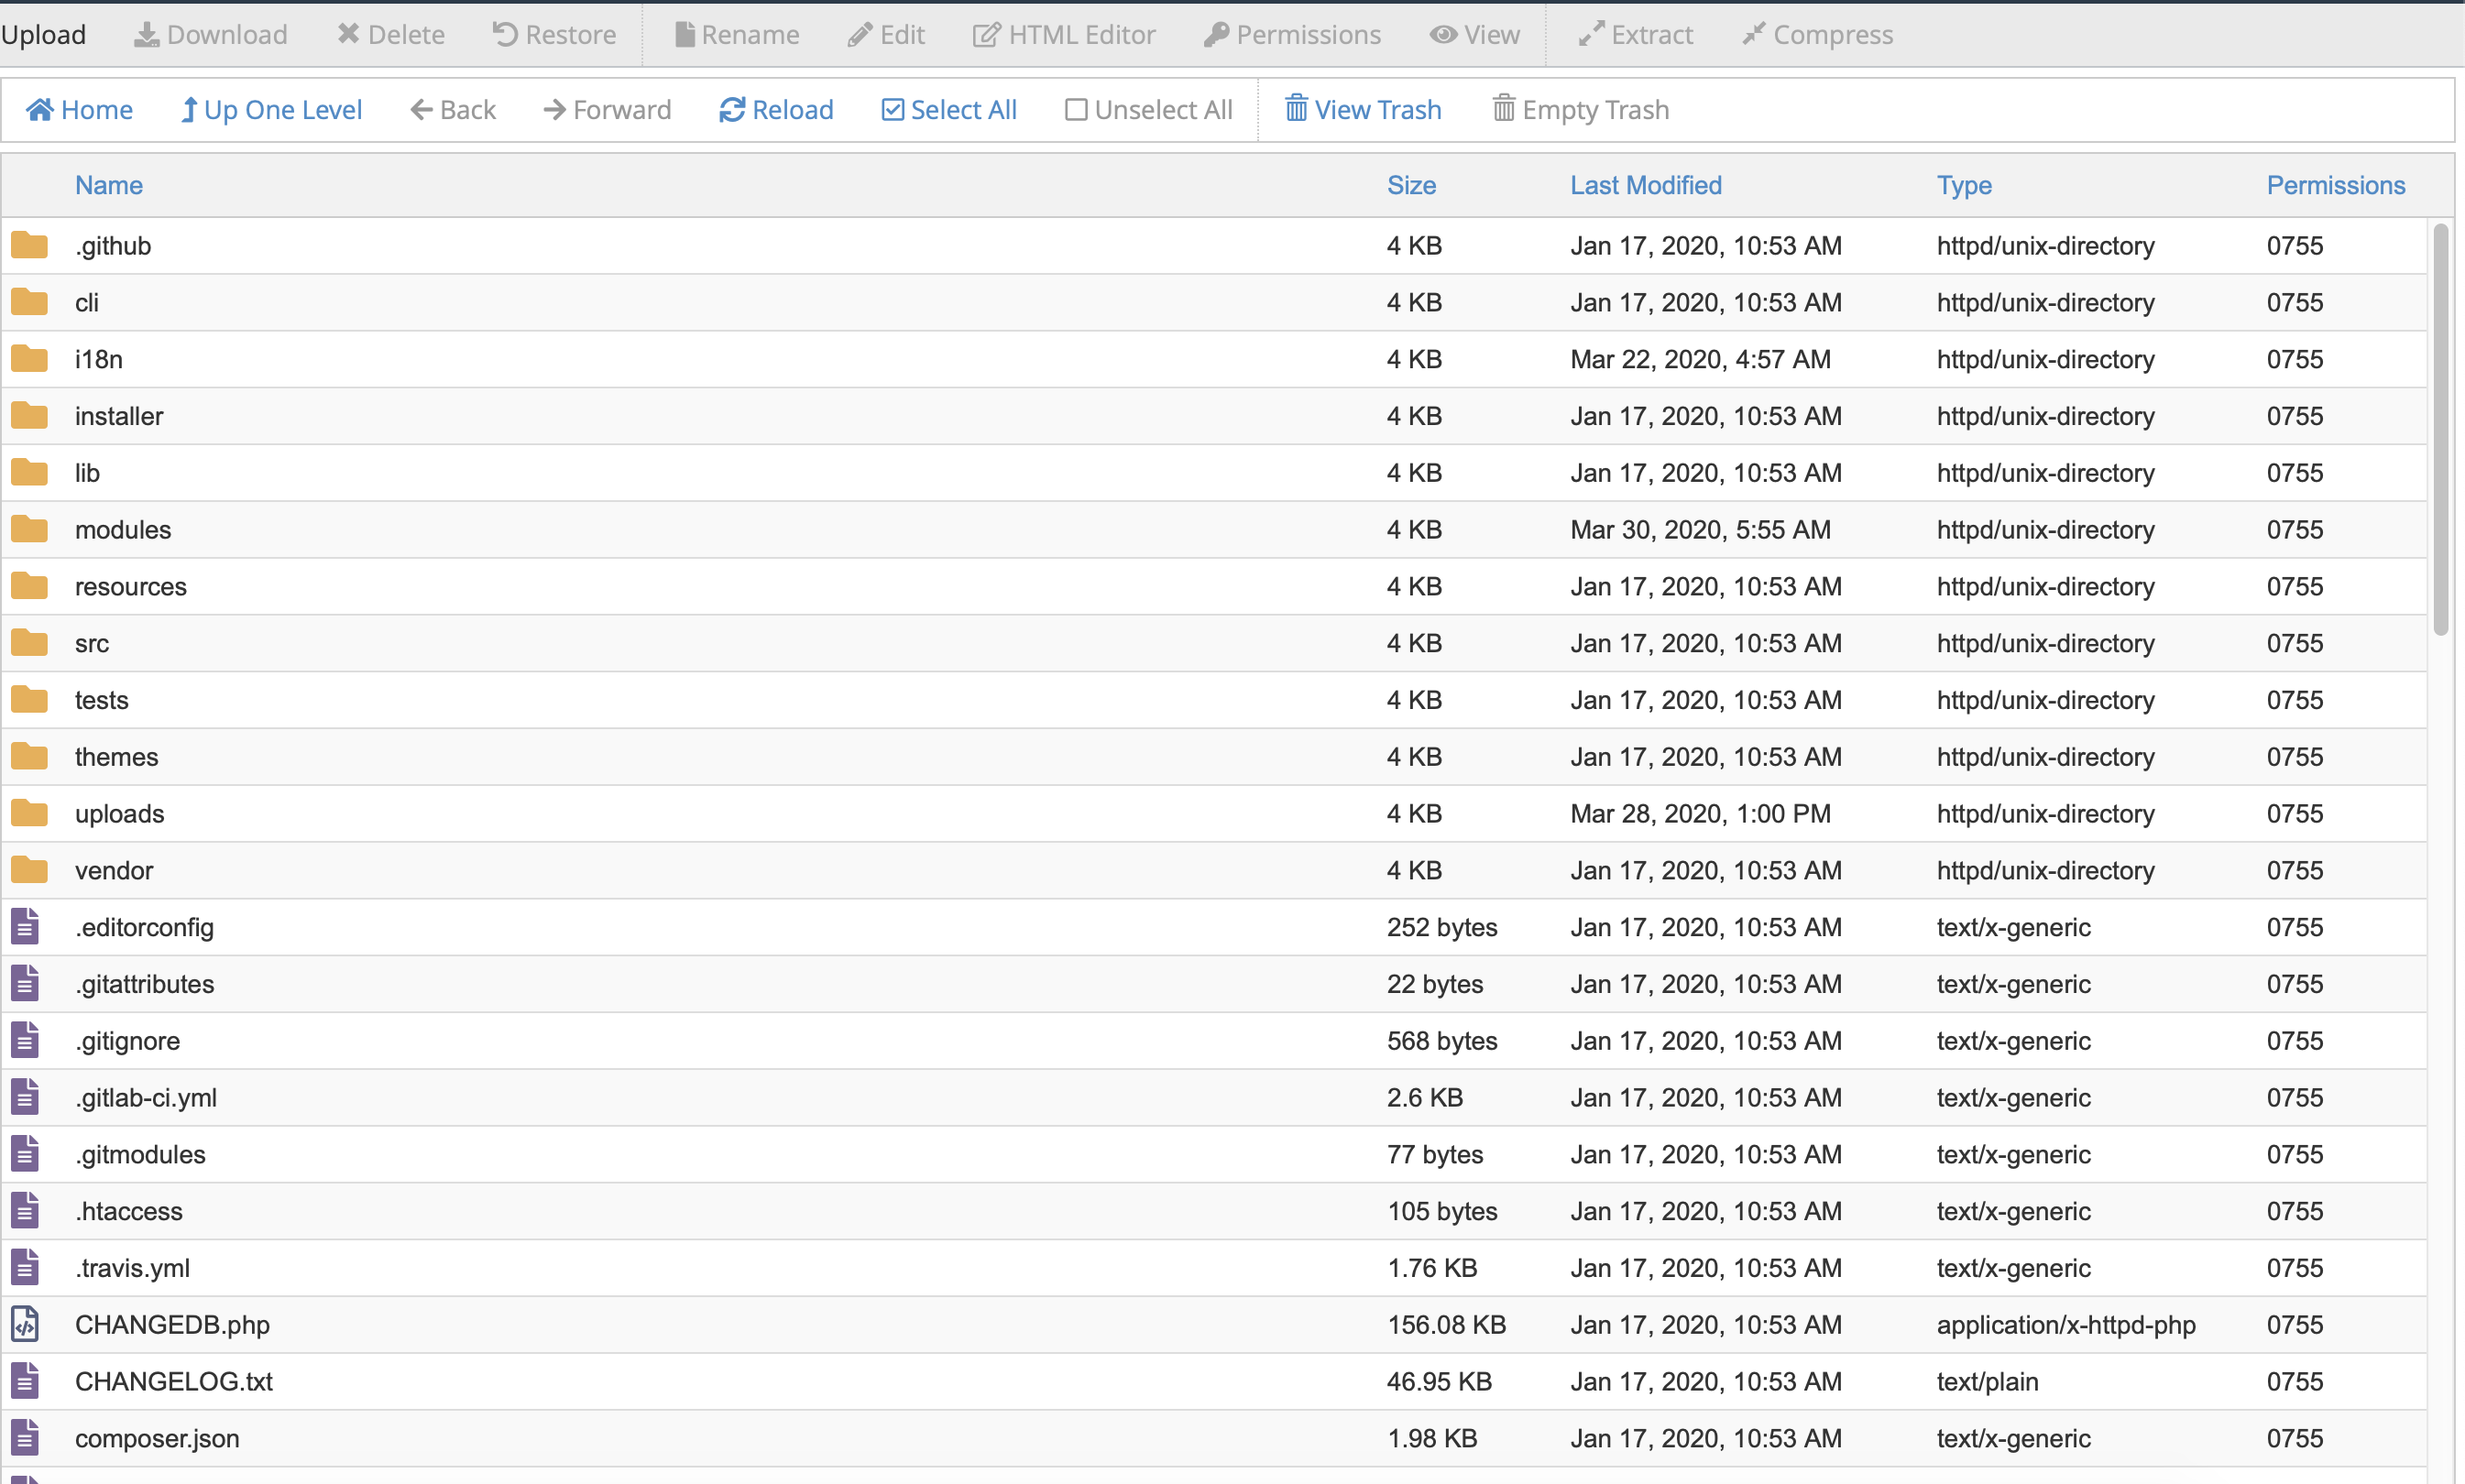Click the .gitmodules file icon
The image size is (2465, 1484).
coord(25,1154)
